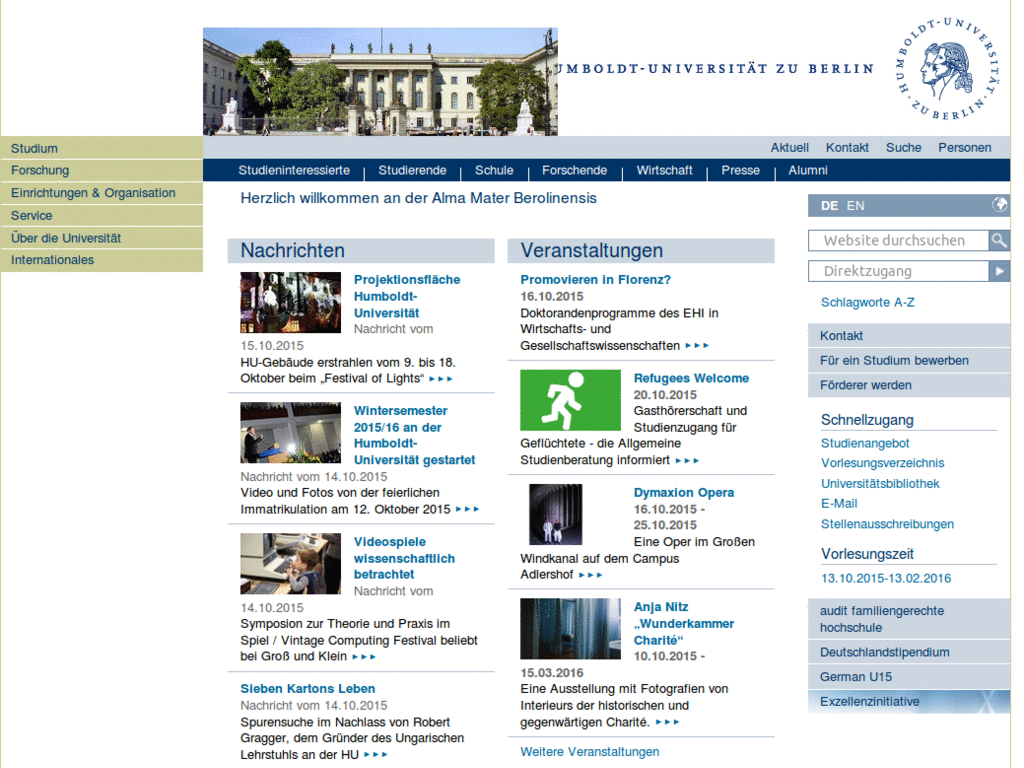
Task: Open Weitere Veranstaltungen link
Action: (590, 752)
